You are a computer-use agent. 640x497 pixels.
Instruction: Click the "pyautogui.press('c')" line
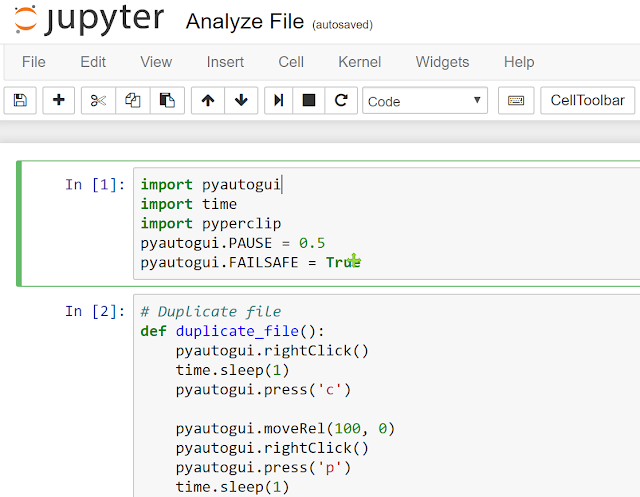[x=263, y=390]
